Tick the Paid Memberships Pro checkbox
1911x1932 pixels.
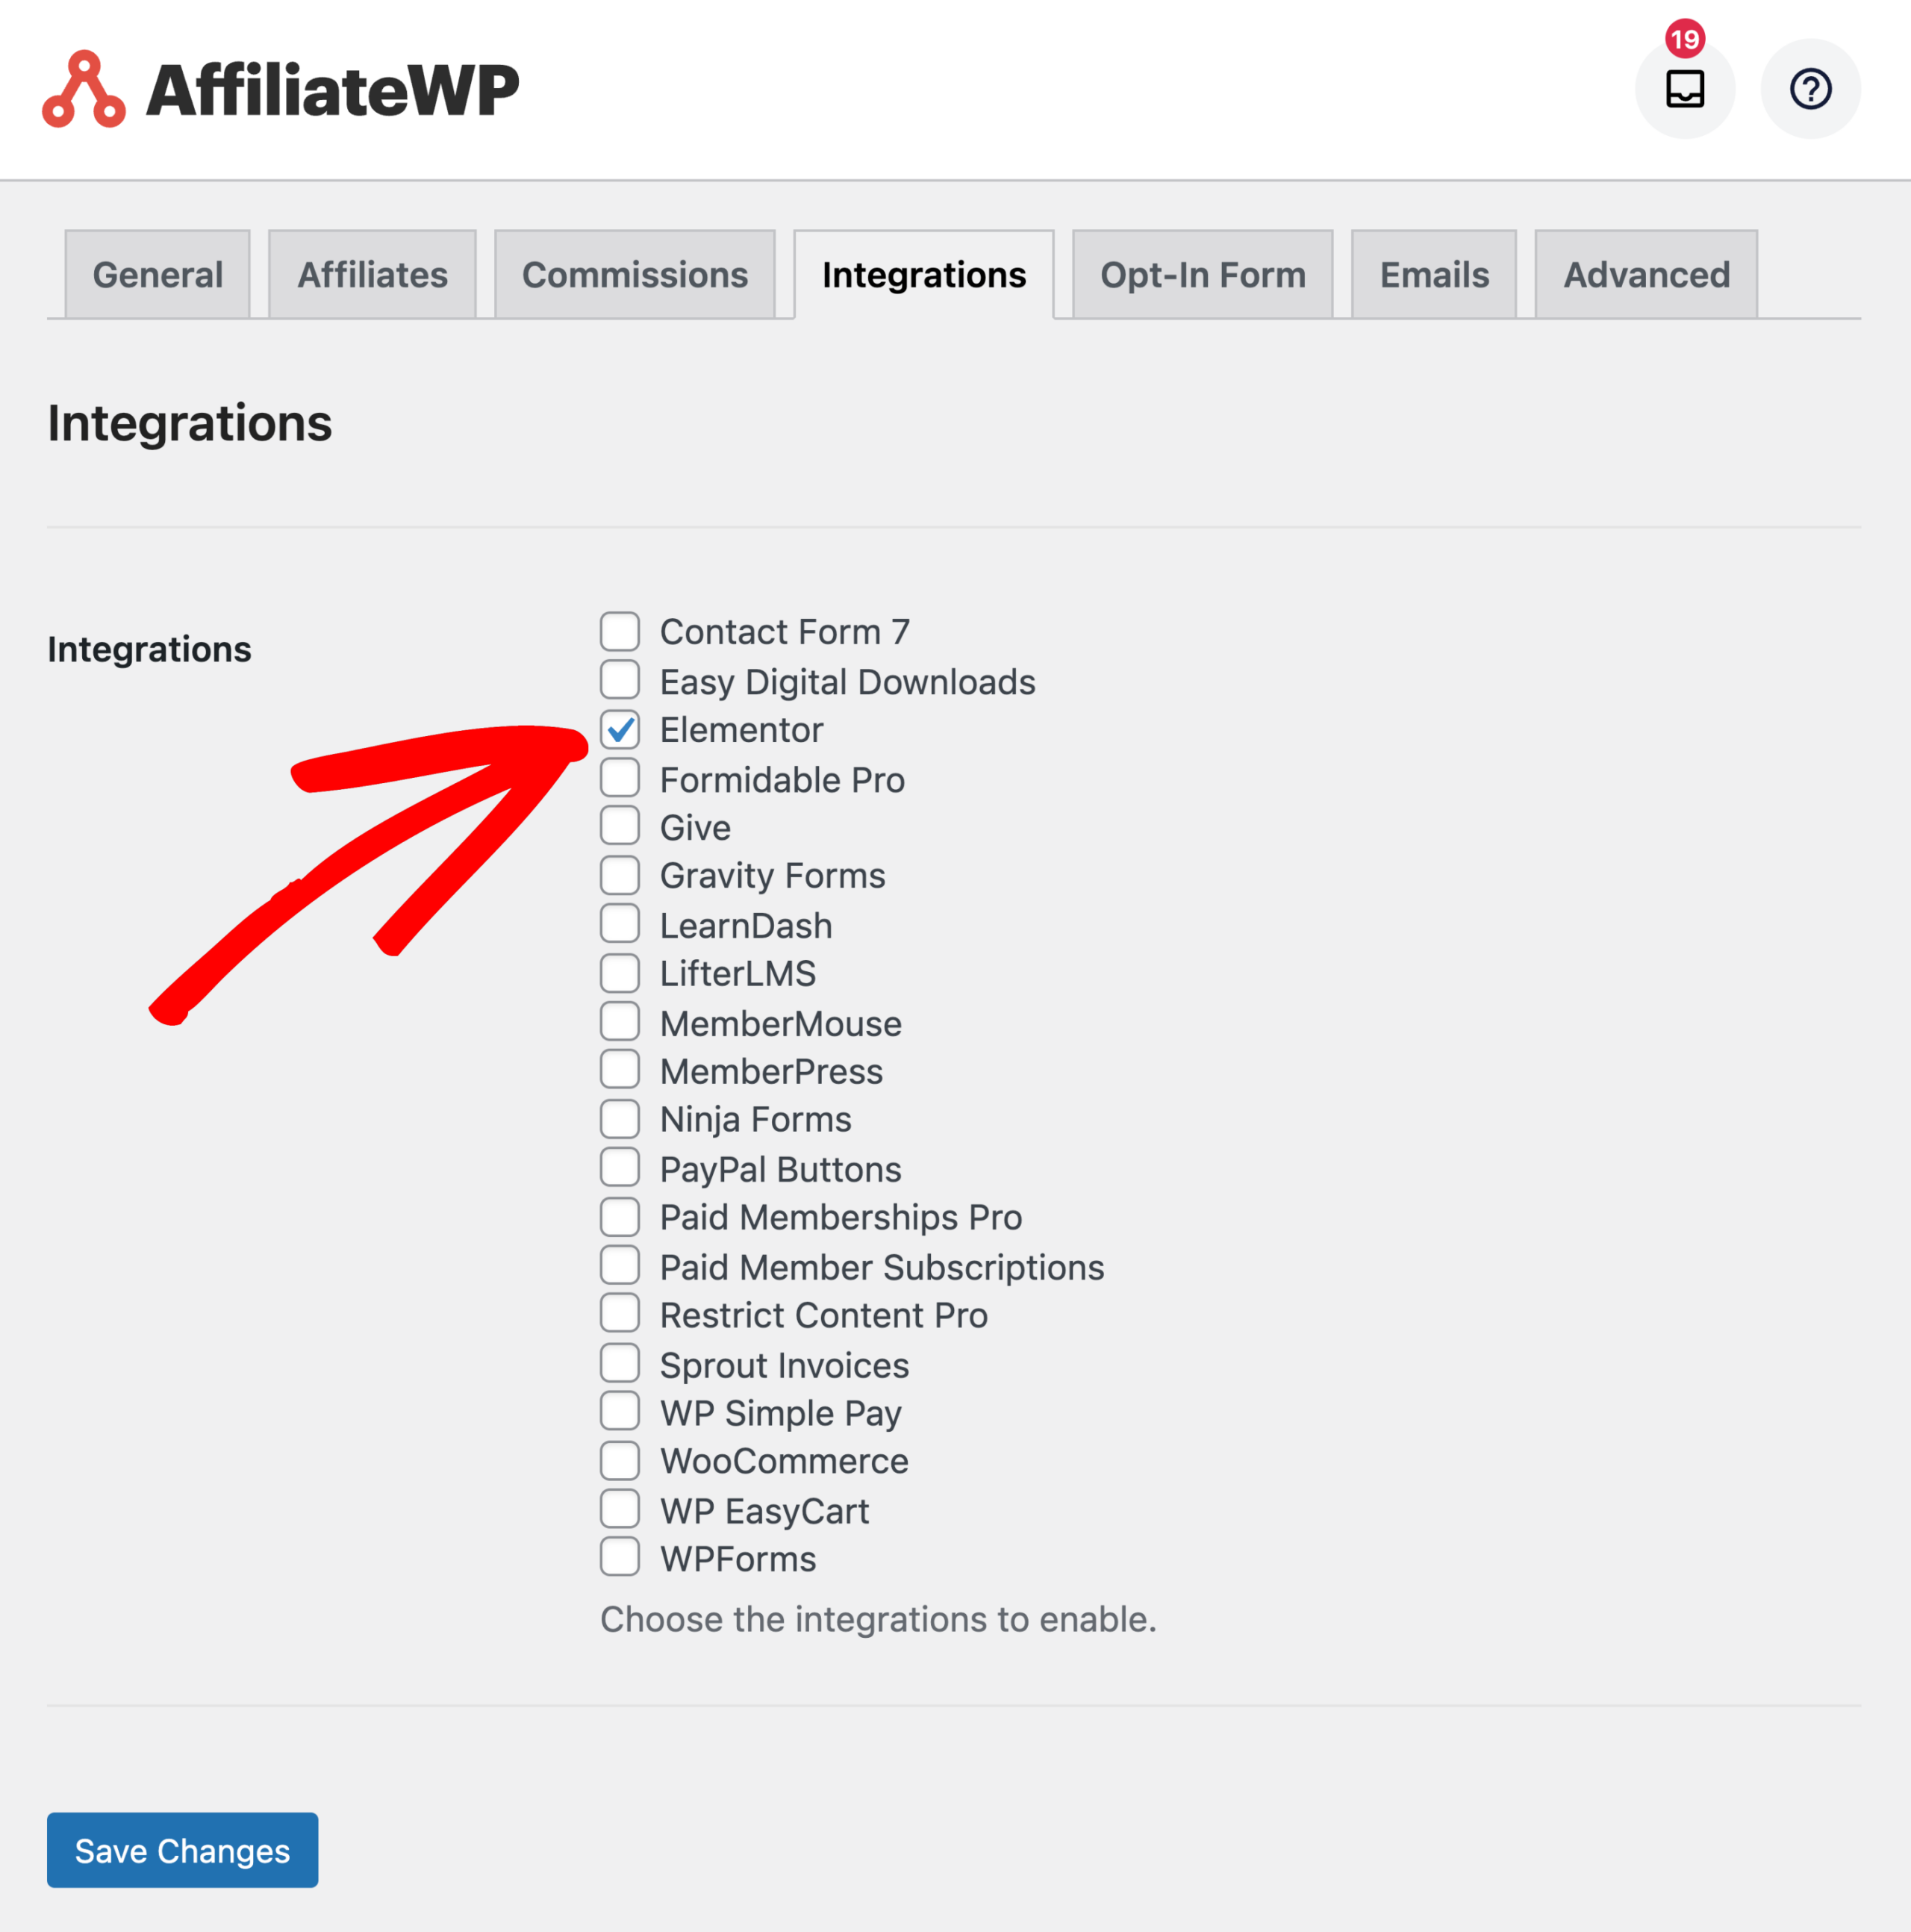tap(620, 1217)
